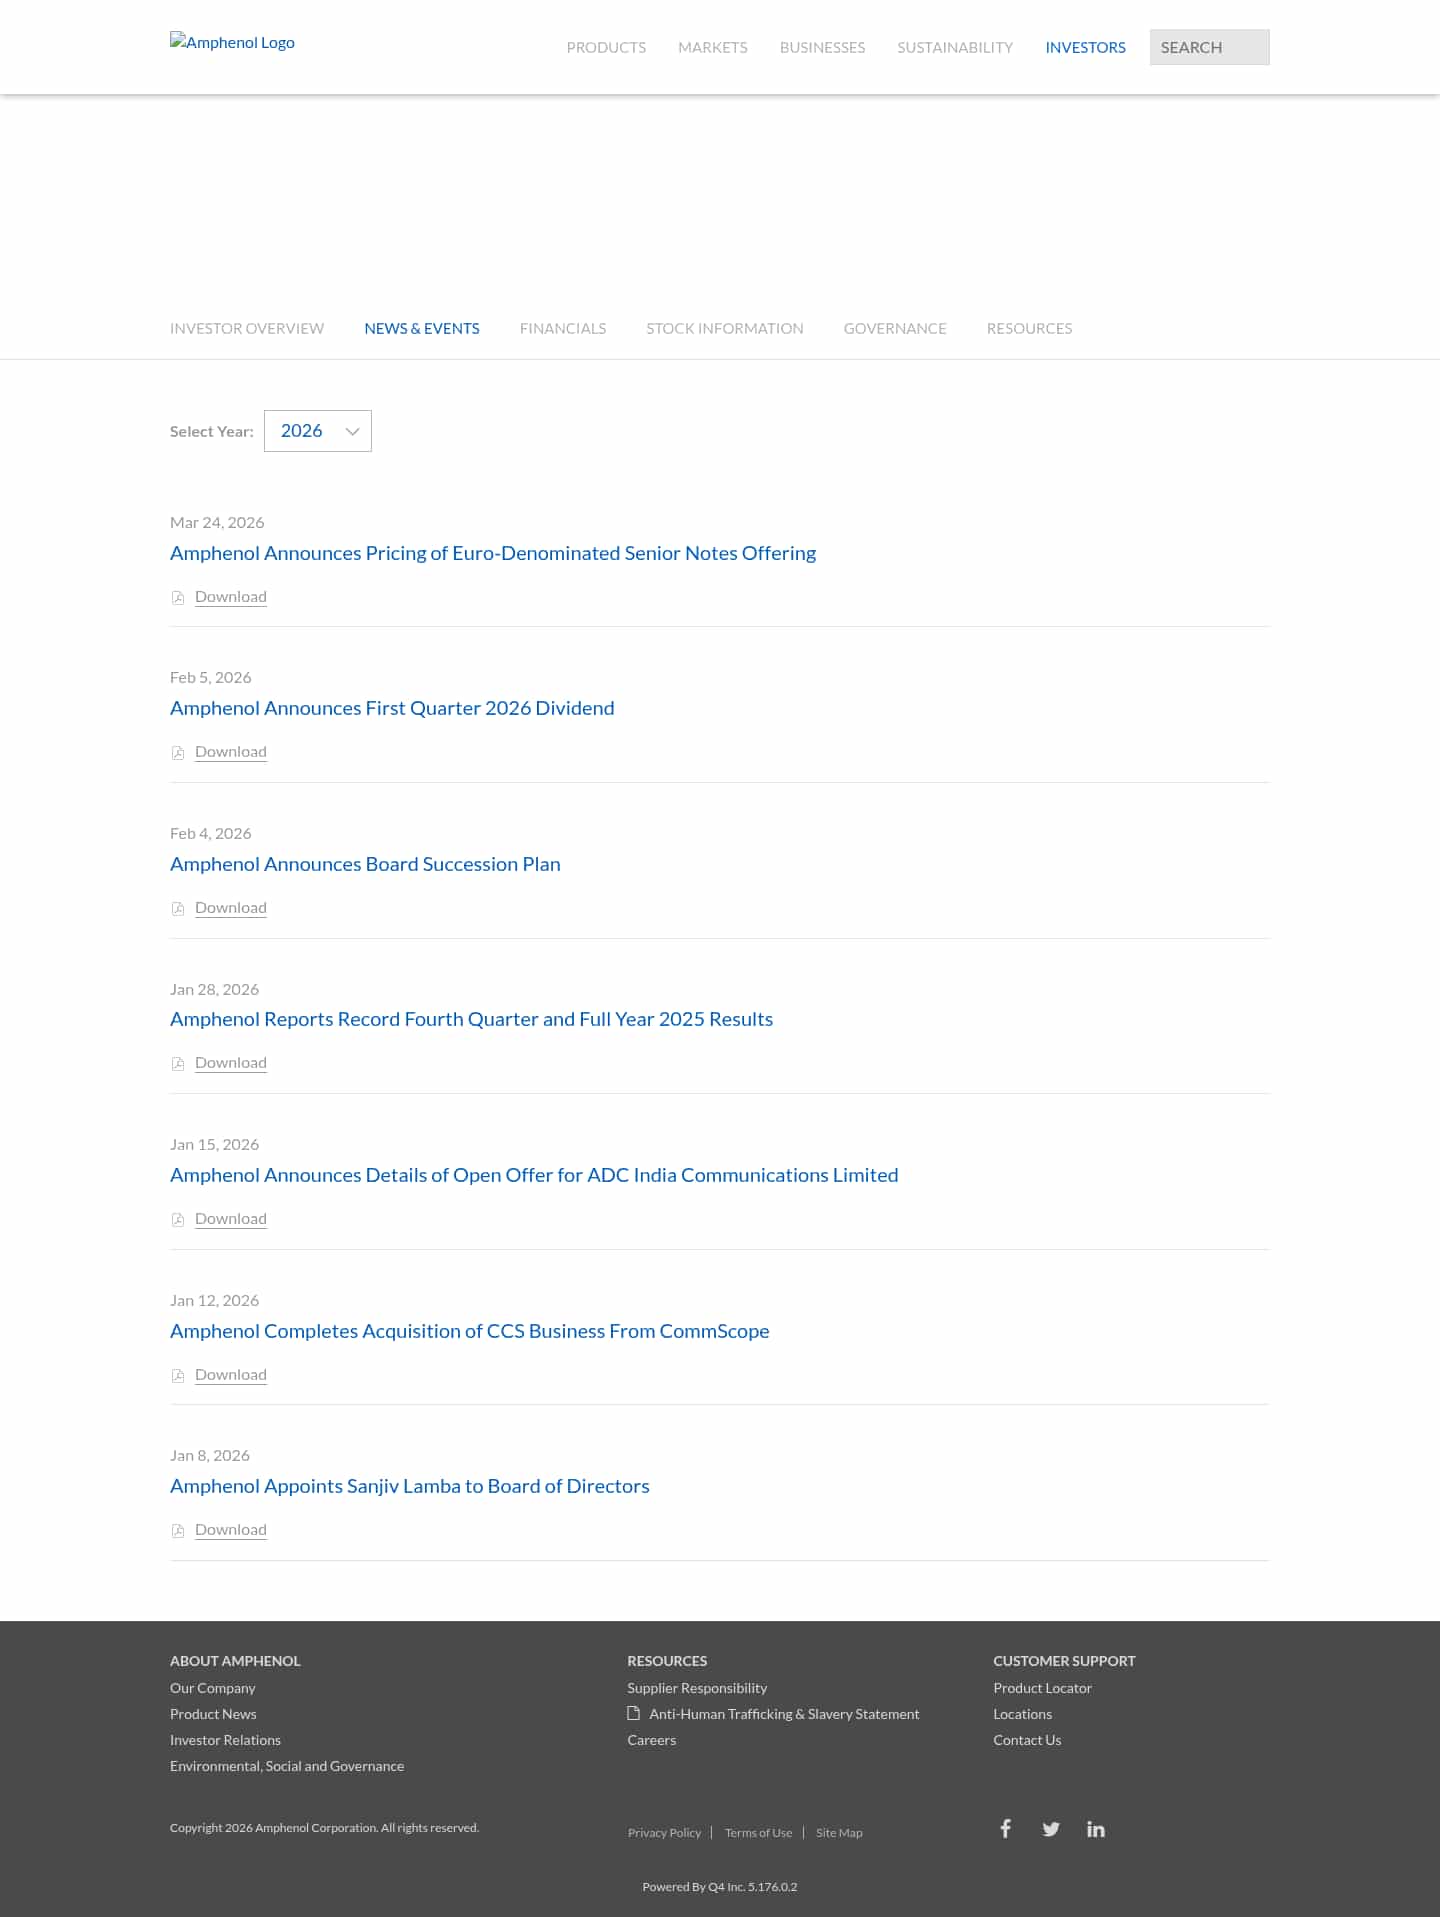Click PDF icon for Board Succession Plan release
Screen dimensions: 1440x1917
(x=178, y=909)
